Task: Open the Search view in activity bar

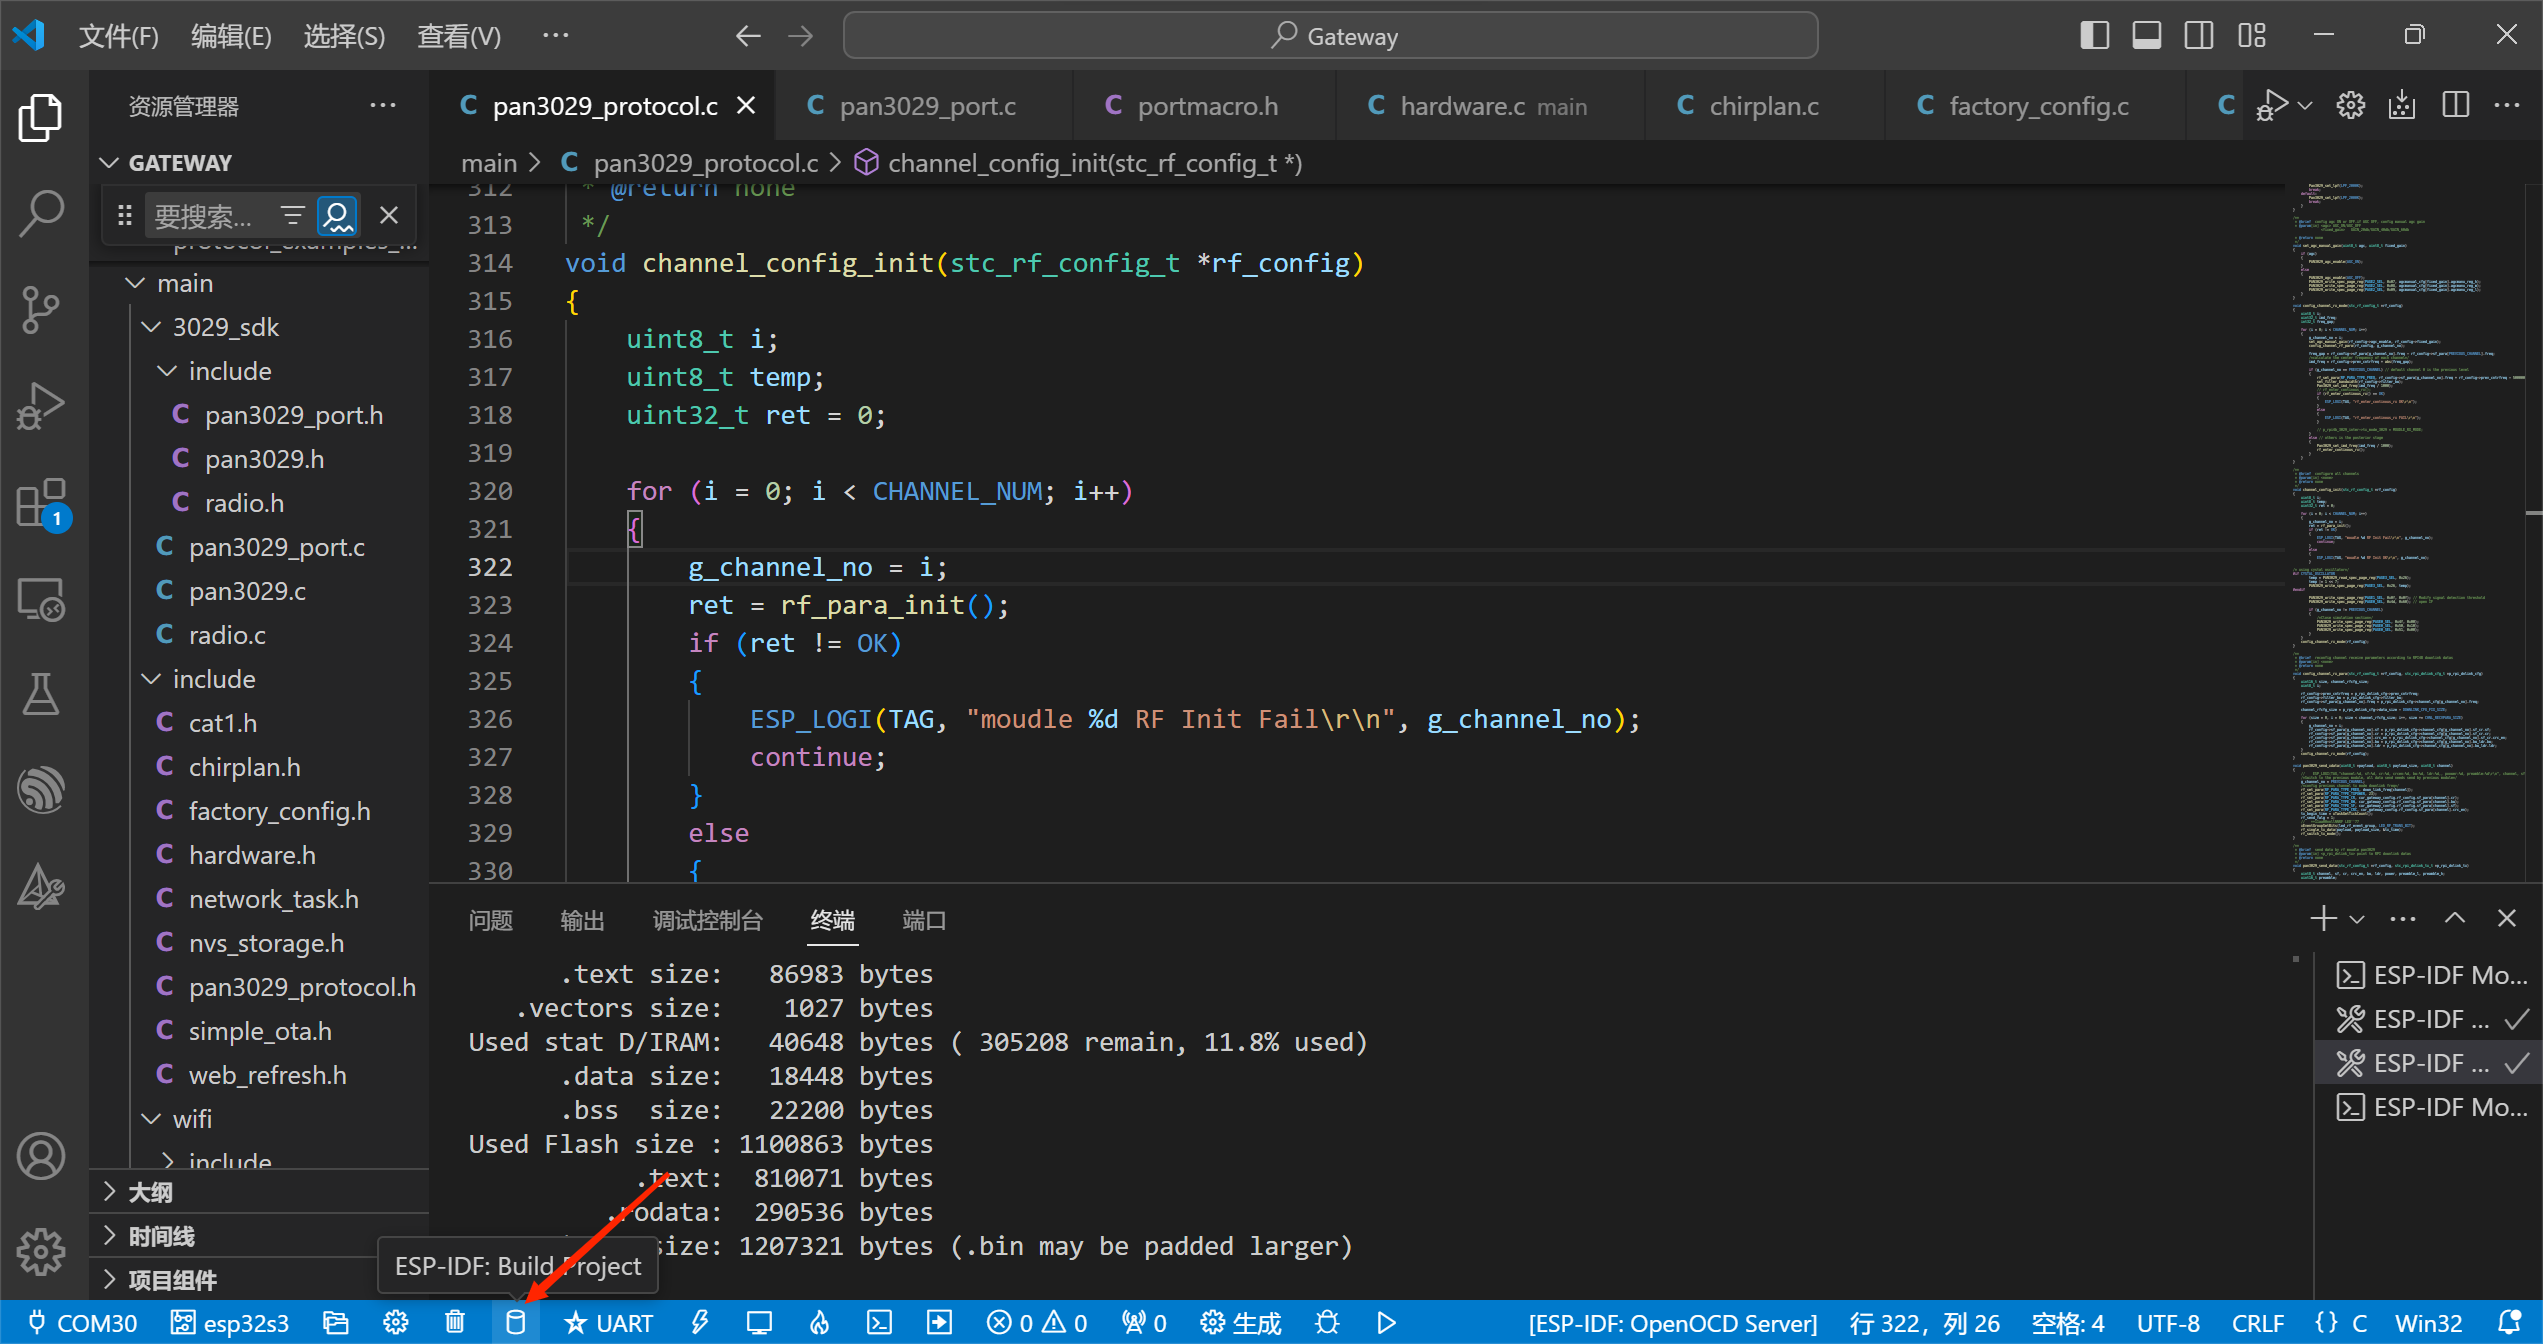Action: [41, 213]
